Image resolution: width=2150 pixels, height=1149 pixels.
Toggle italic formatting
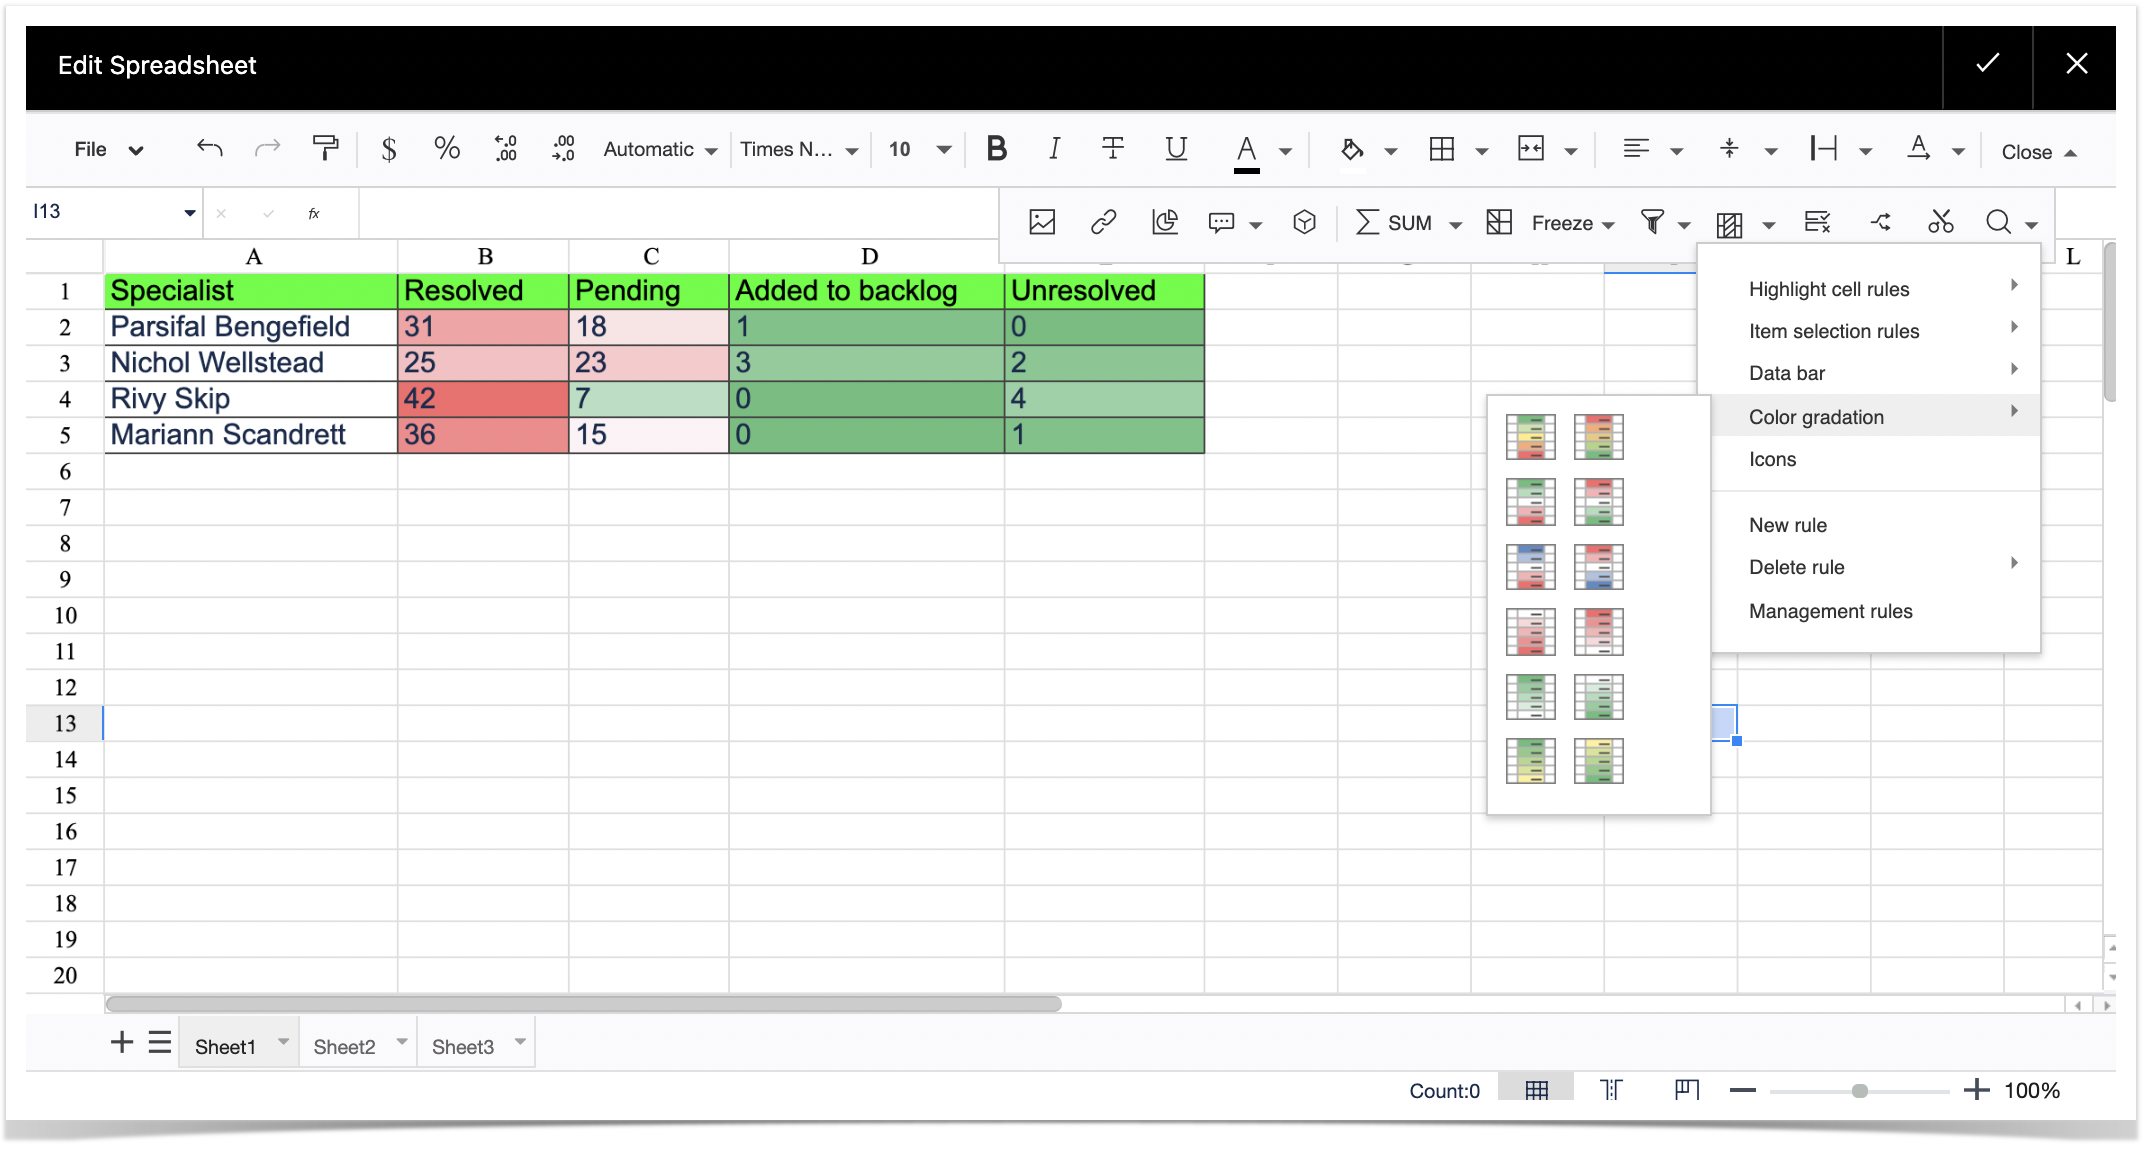1054,149
